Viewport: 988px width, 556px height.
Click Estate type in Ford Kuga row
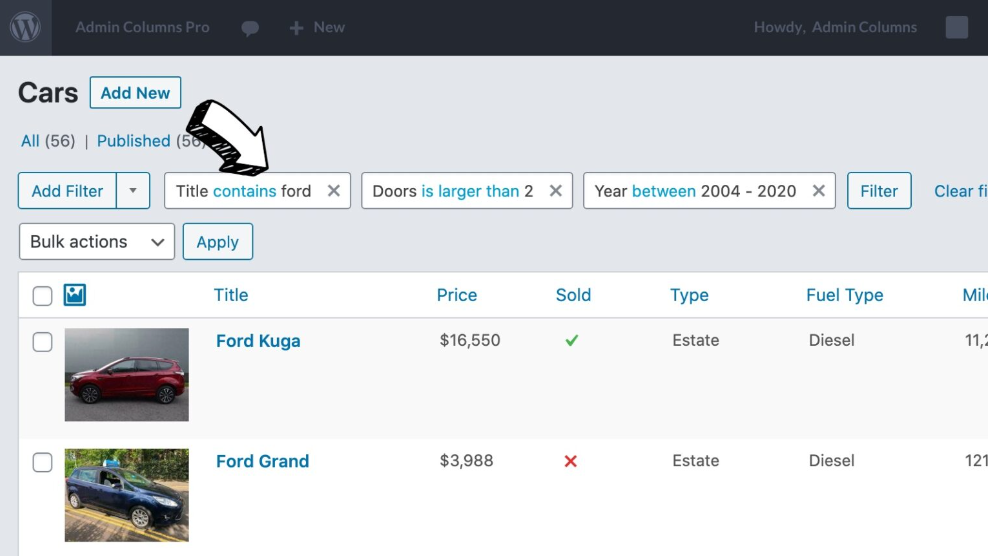pyautogui.click(x=696, y=340)
